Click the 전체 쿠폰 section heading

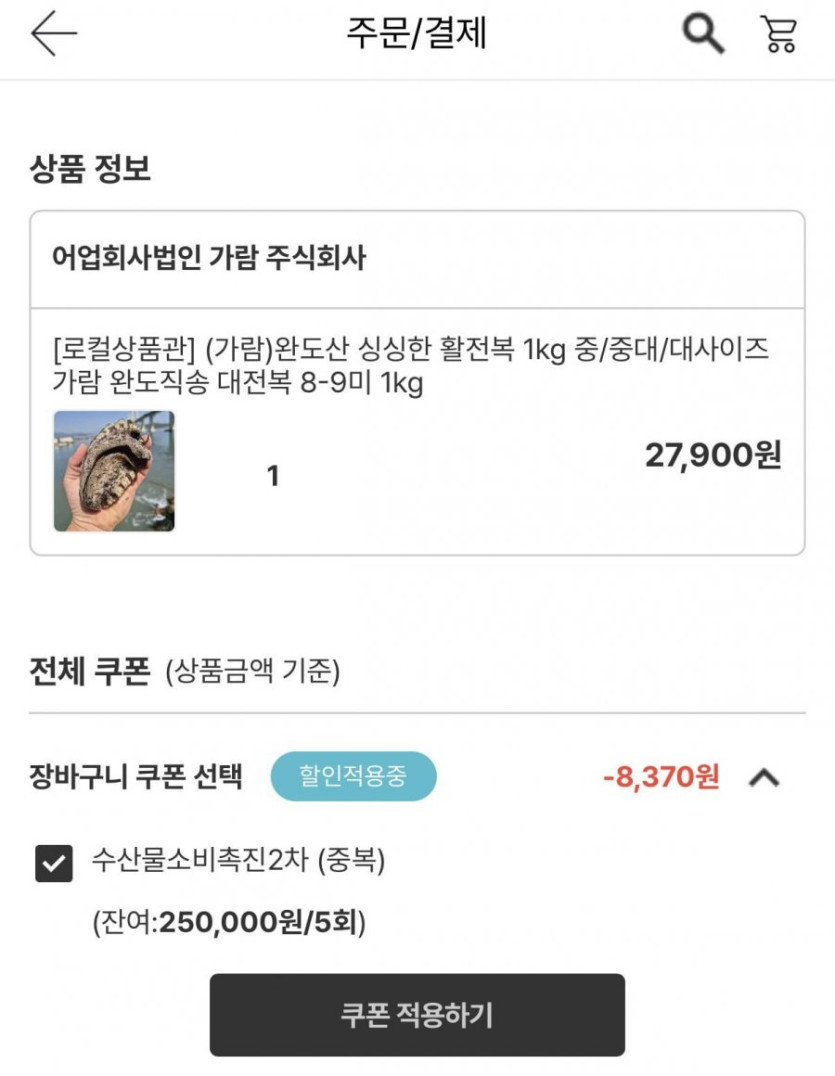90,670
